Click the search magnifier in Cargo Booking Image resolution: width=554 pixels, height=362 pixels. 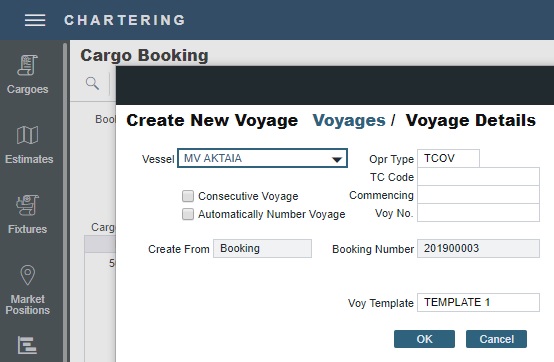click(x=92, y=83)
